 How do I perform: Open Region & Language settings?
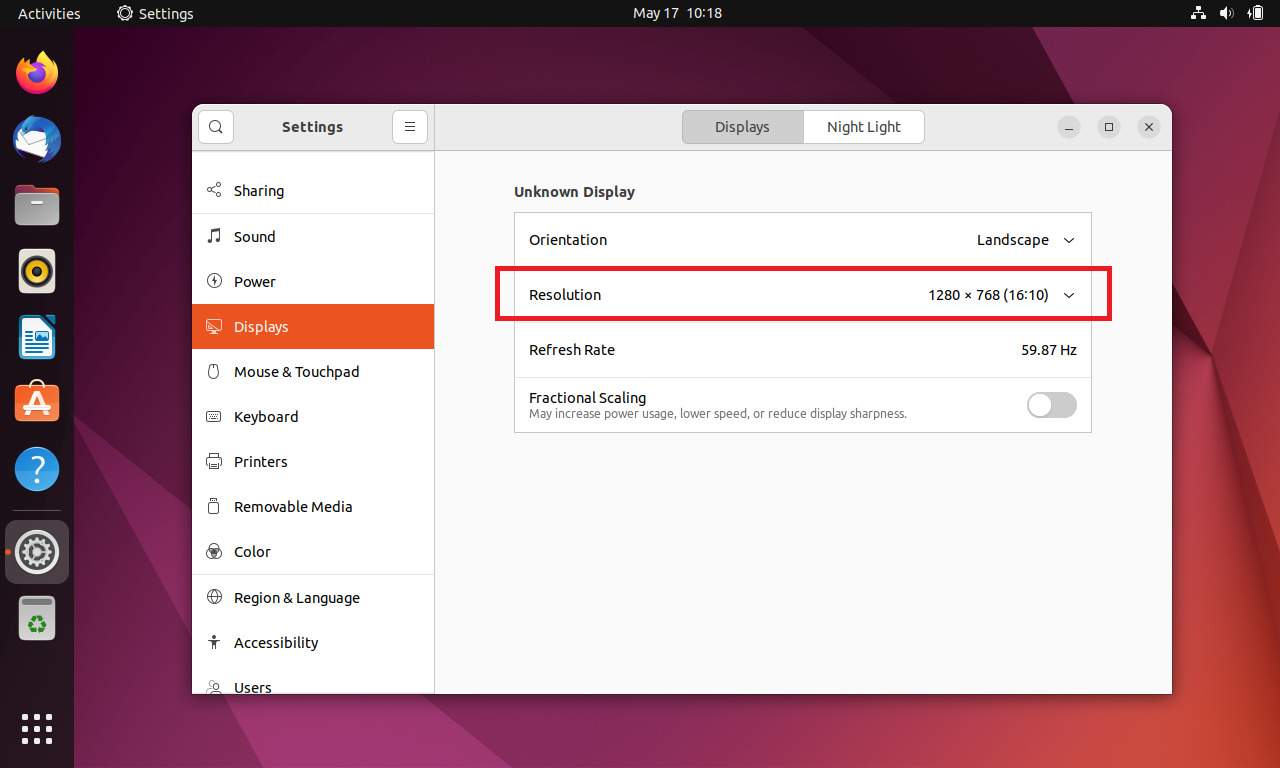point(297,597)
